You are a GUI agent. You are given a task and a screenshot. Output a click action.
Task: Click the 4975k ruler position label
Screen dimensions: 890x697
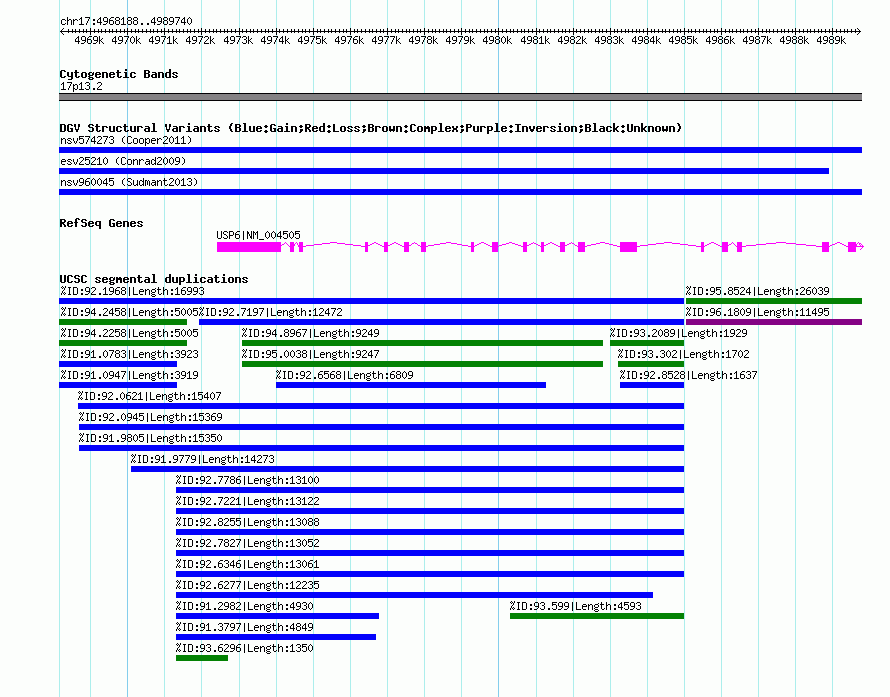(312, 40)
